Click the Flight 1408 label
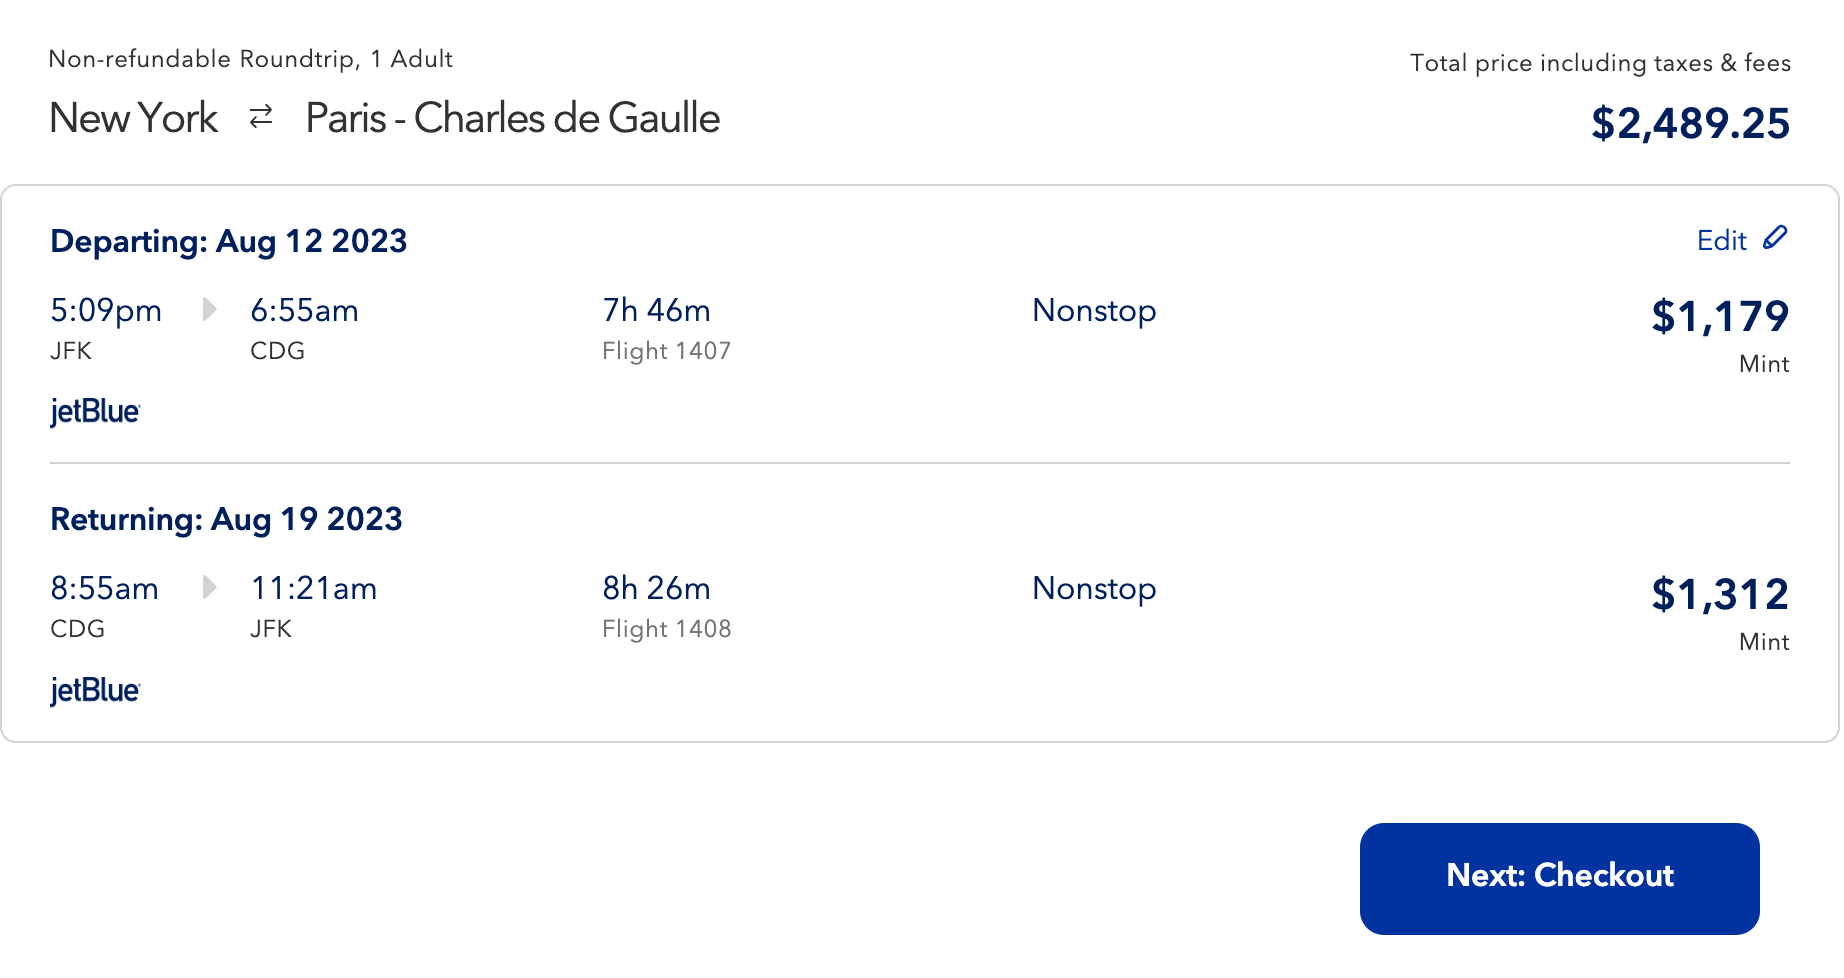The height and width of the screenshot is (978, 1844). click(666, 629)
